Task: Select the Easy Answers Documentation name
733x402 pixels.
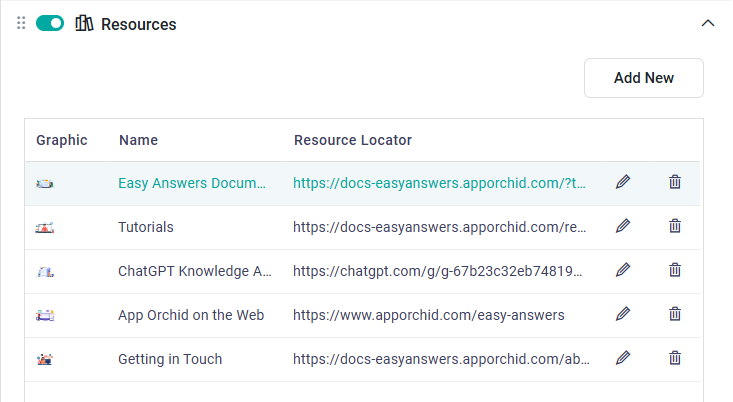Action: (193, 183)
